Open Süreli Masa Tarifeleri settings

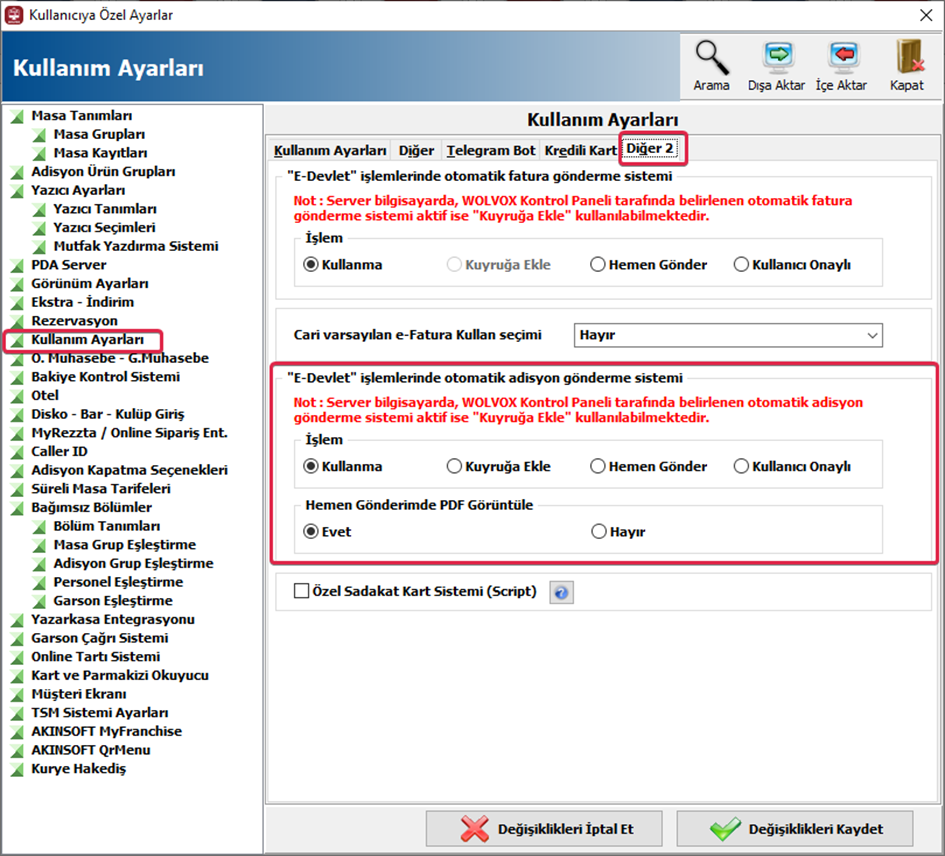click(x=101, y=489)
